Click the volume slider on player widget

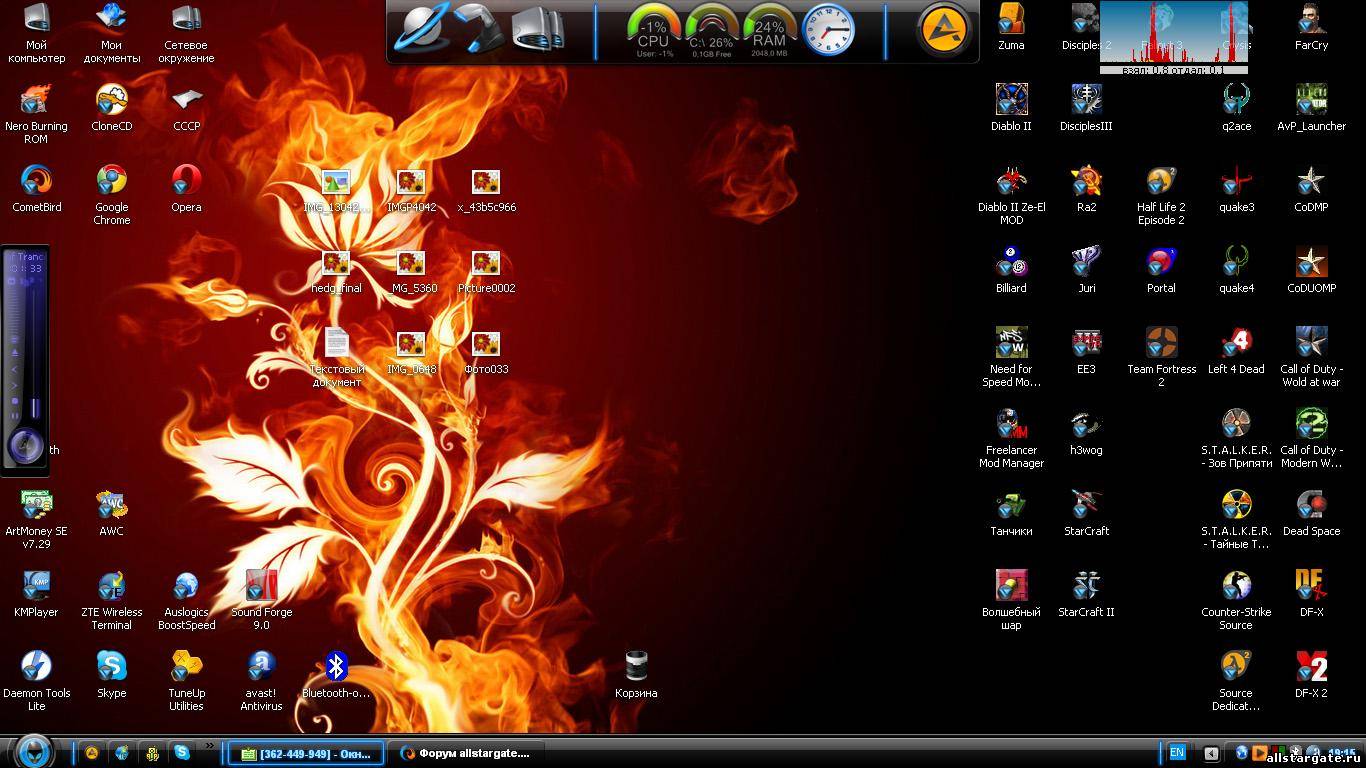click(x=35, y=350)
